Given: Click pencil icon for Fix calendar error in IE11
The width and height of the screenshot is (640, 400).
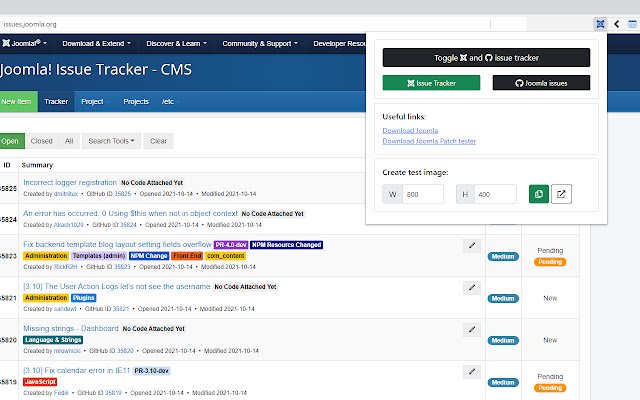Looking at the screenshot, I should (x=472, y=371).
